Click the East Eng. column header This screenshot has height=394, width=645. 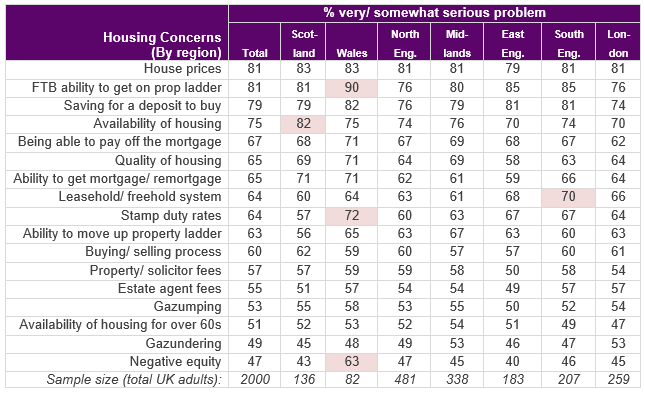513,43
